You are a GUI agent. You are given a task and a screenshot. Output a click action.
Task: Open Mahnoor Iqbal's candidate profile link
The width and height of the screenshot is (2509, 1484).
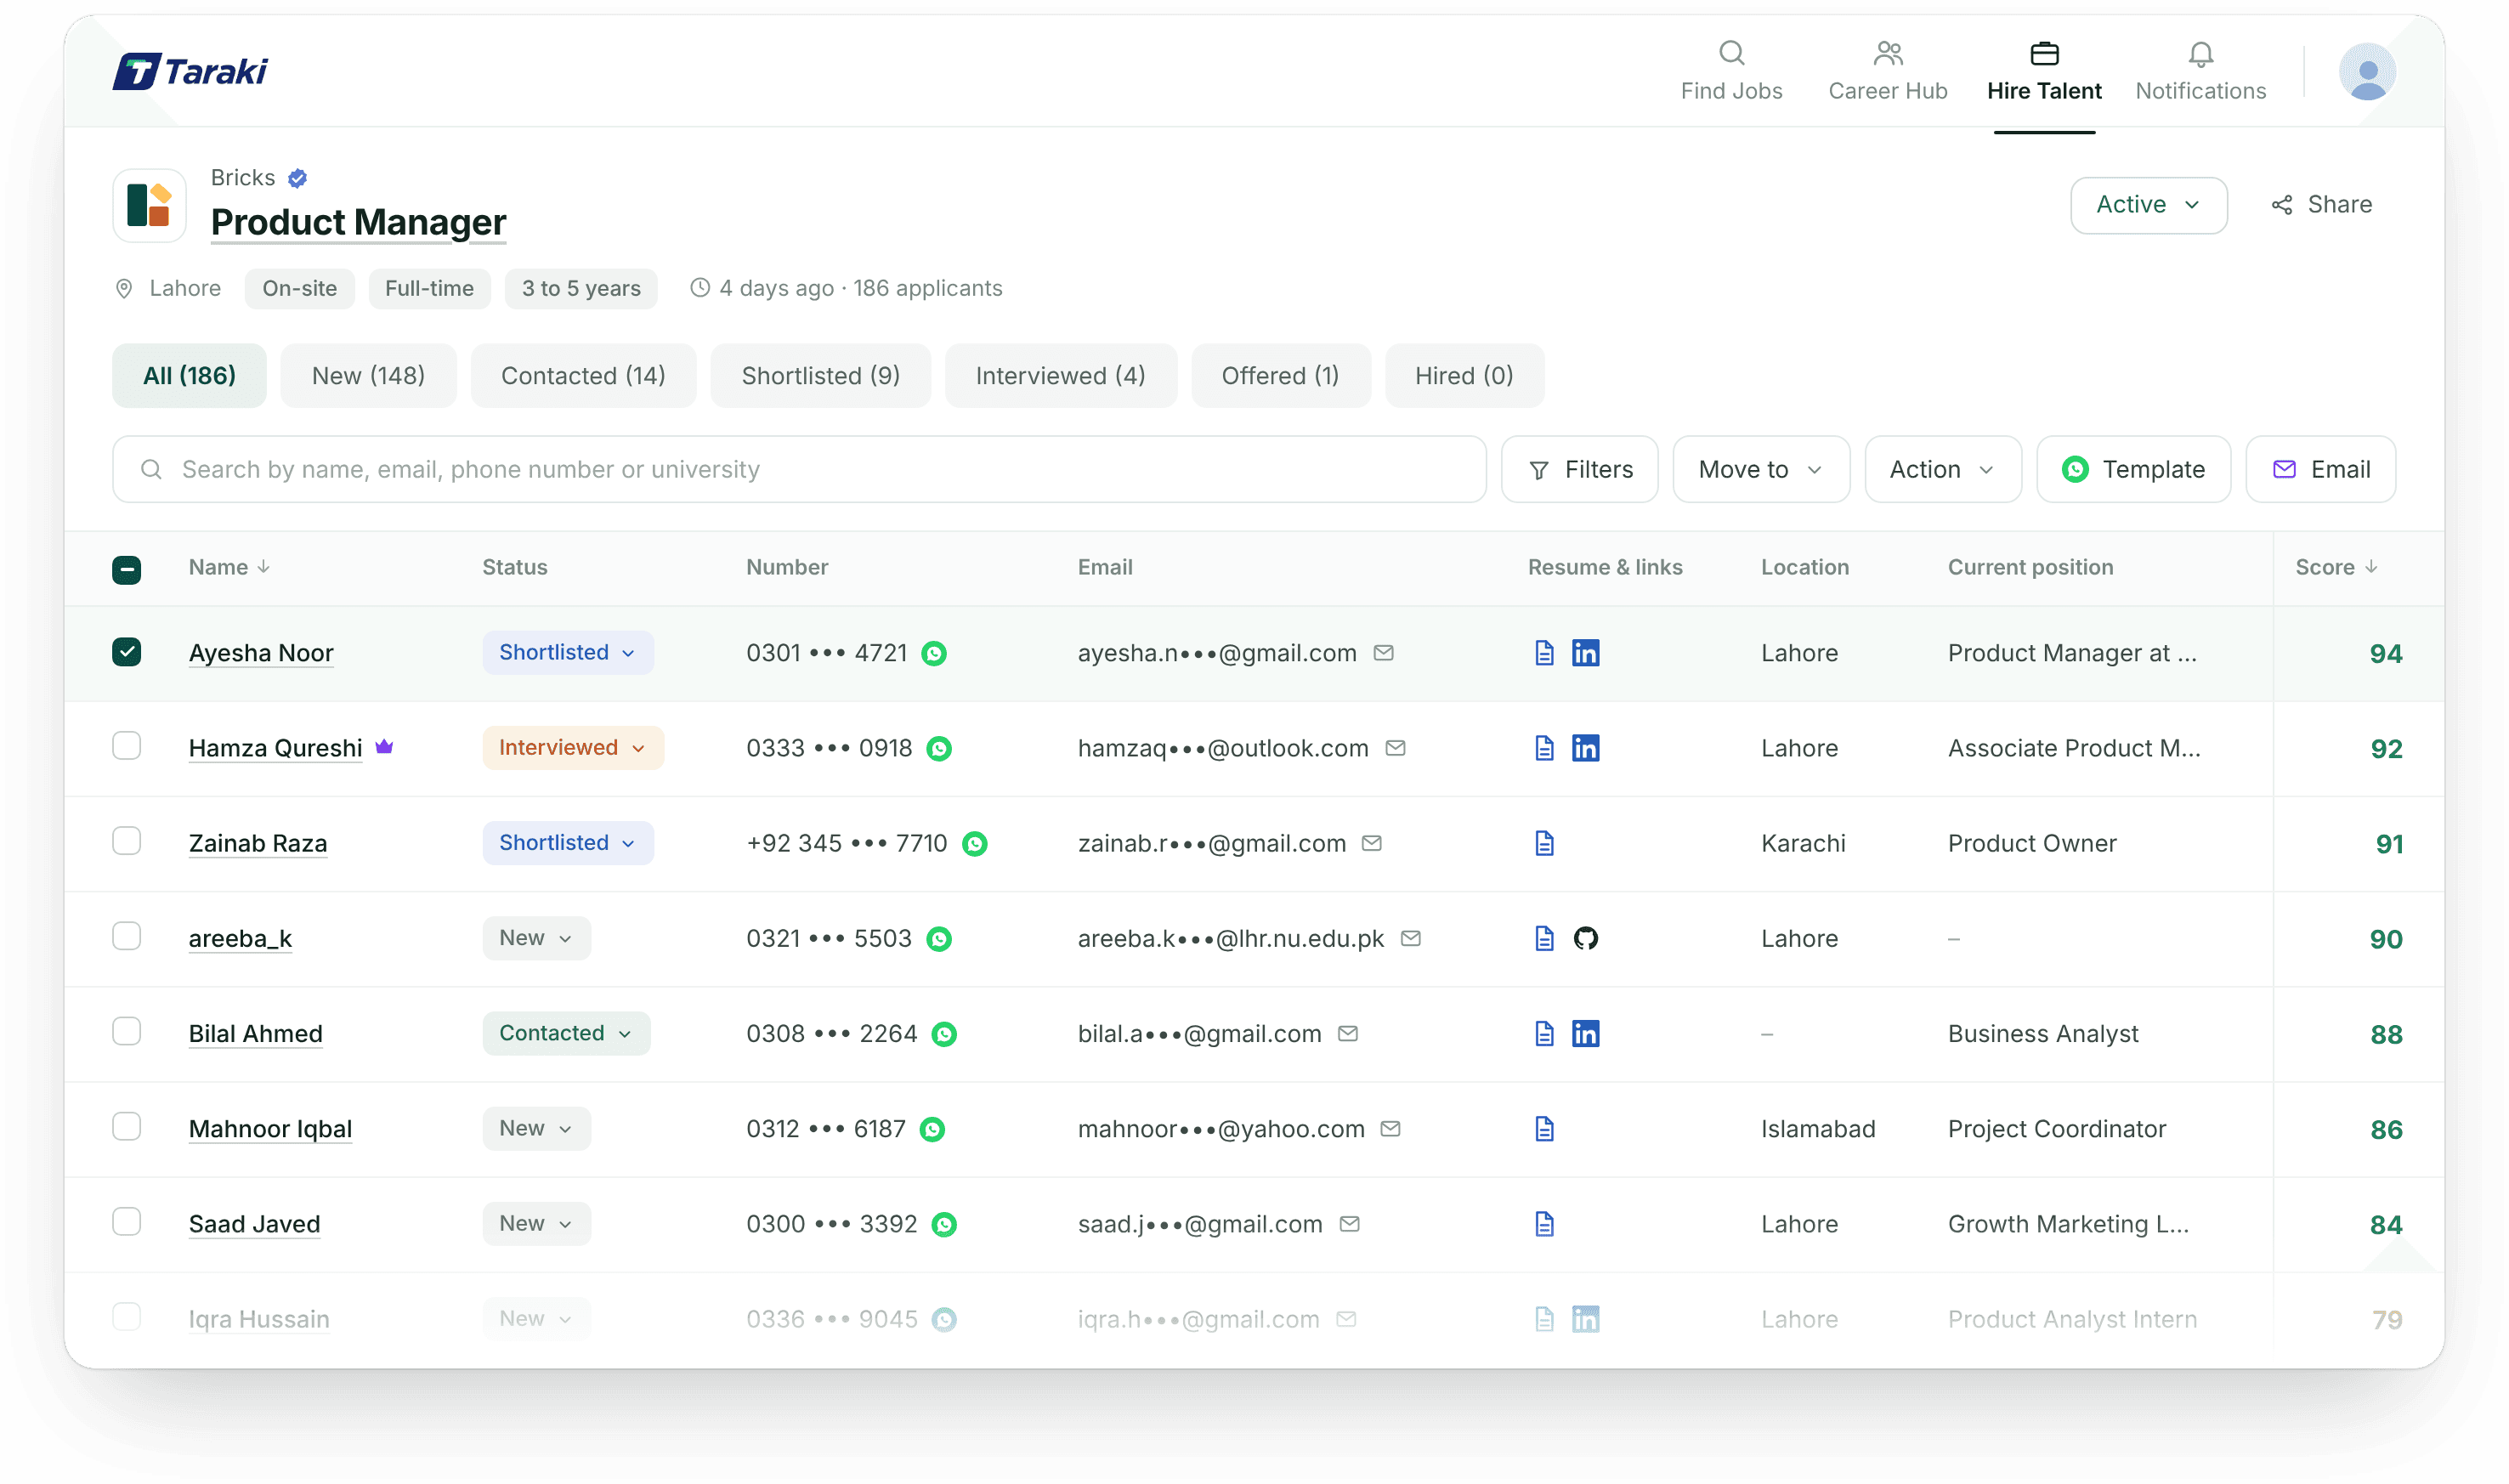(270, 1129)
